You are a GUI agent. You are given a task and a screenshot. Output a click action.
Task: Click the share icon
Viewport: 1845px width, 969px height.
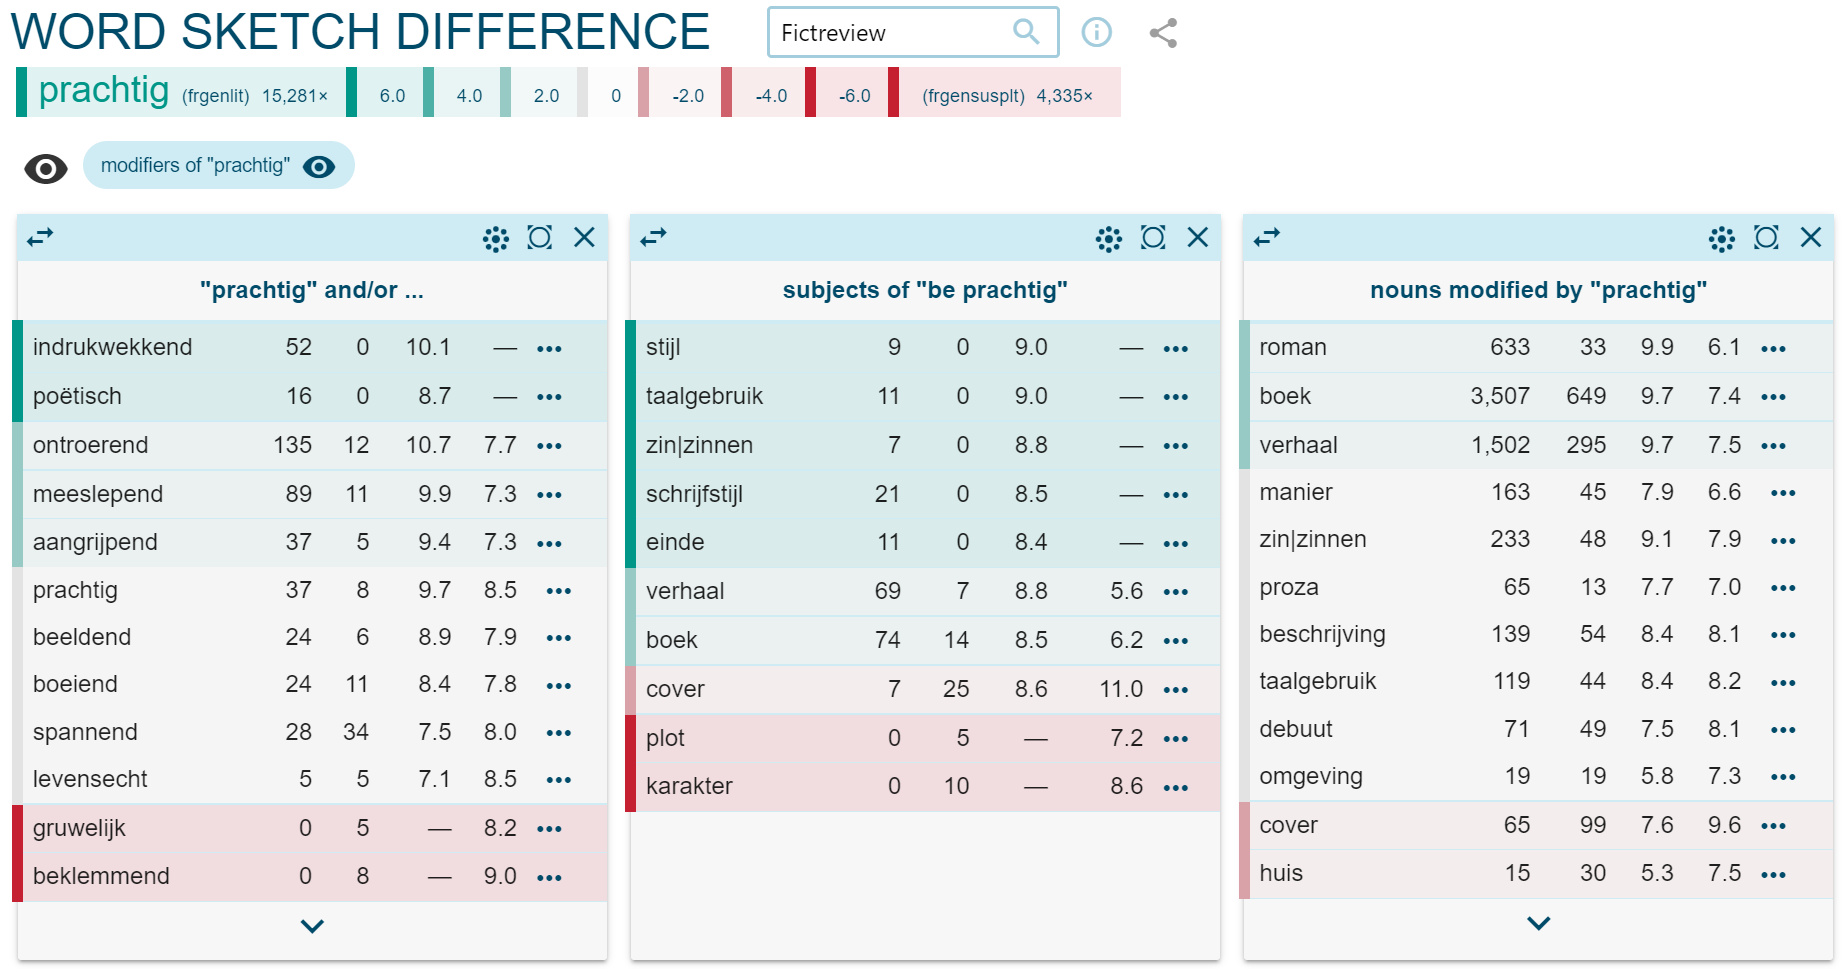(1163, 33)
